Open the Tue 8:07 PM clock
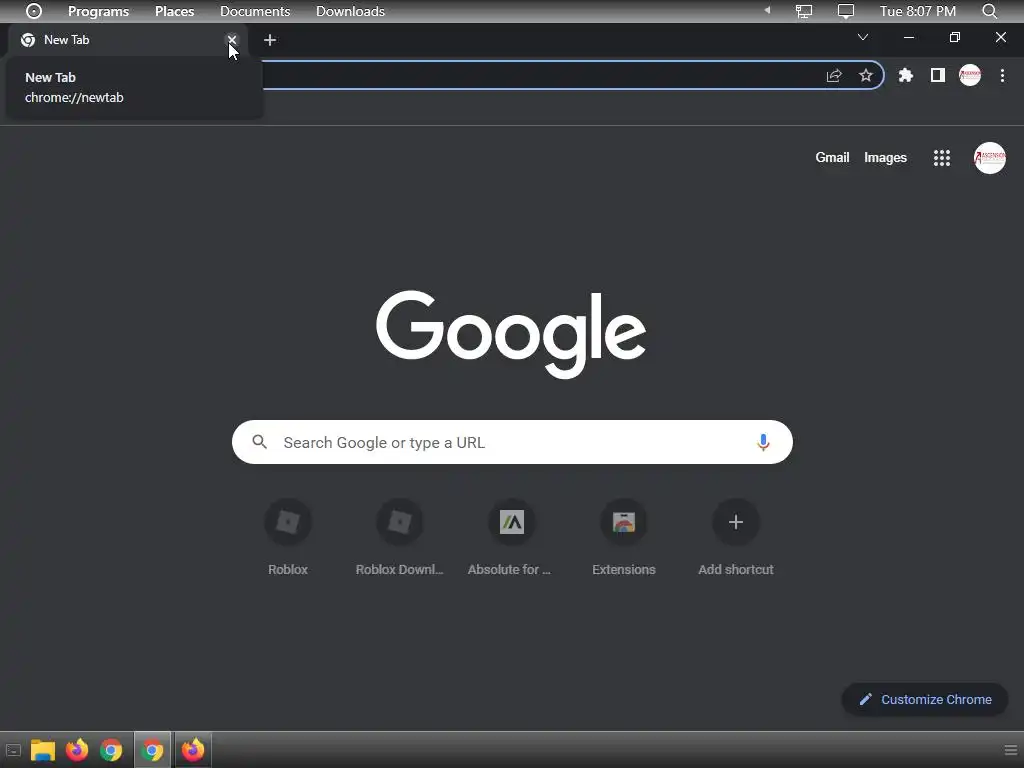1024x768 pixels. (918, 11)
